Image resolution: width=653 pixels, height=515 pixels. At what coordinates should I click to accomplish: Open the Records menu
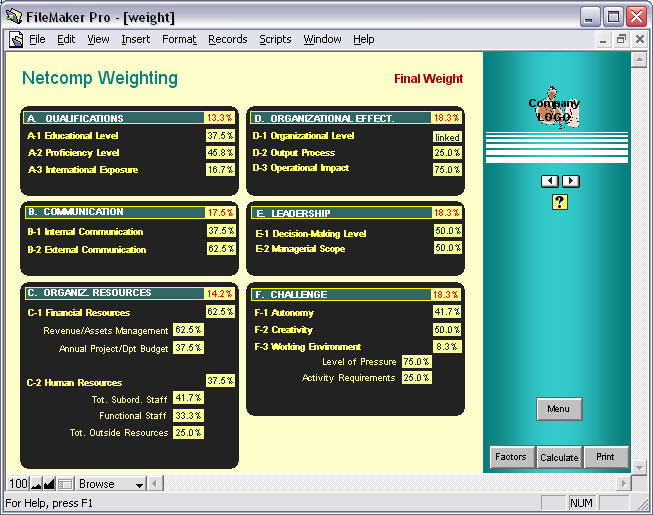point(227,40)
